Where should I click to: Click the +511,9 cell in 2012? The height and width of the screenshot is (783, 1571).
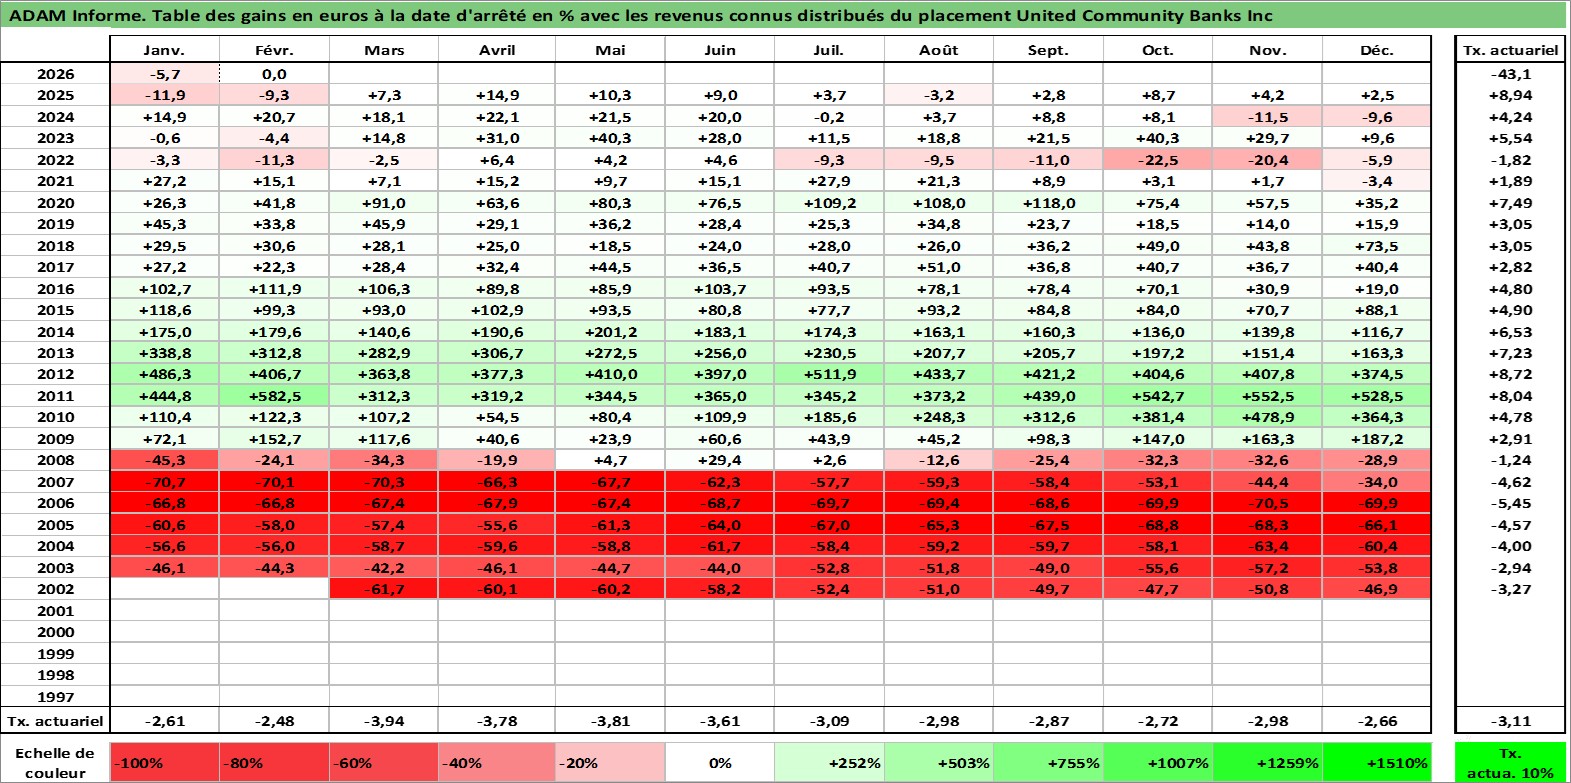click(x=829, y=374)
